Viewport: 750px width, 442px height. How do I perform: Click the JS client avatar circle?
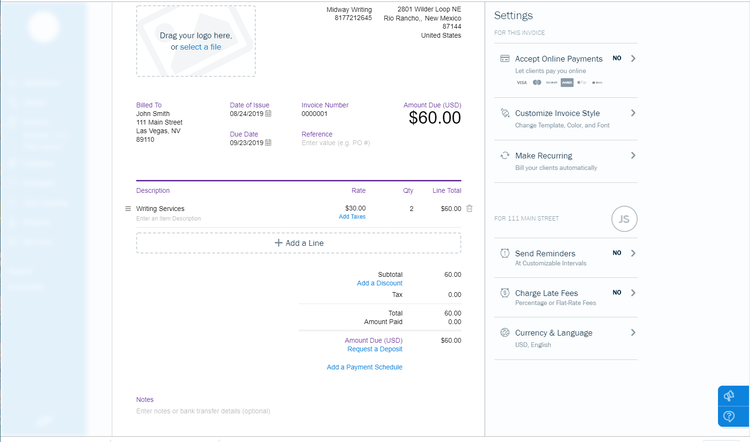[623, 218]
